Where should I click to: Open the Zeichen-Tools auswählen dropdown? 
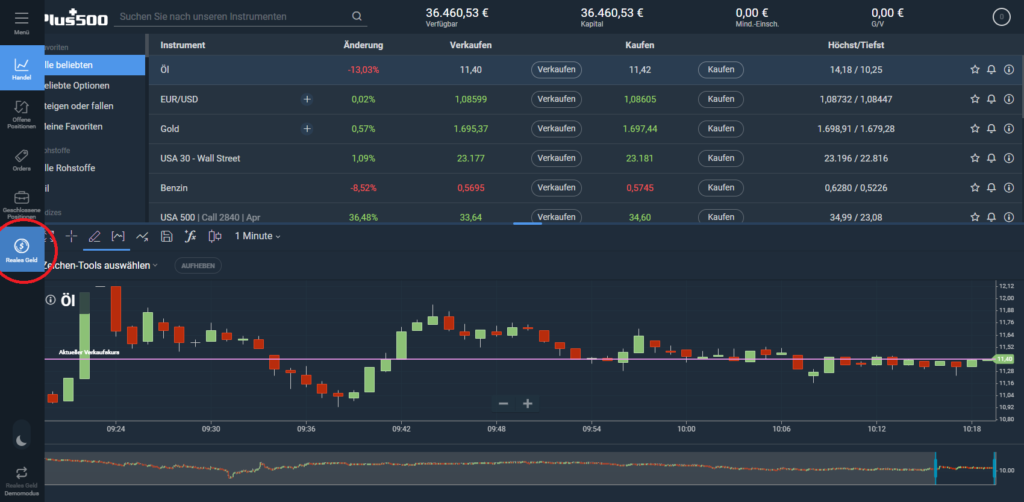(101, 266)
